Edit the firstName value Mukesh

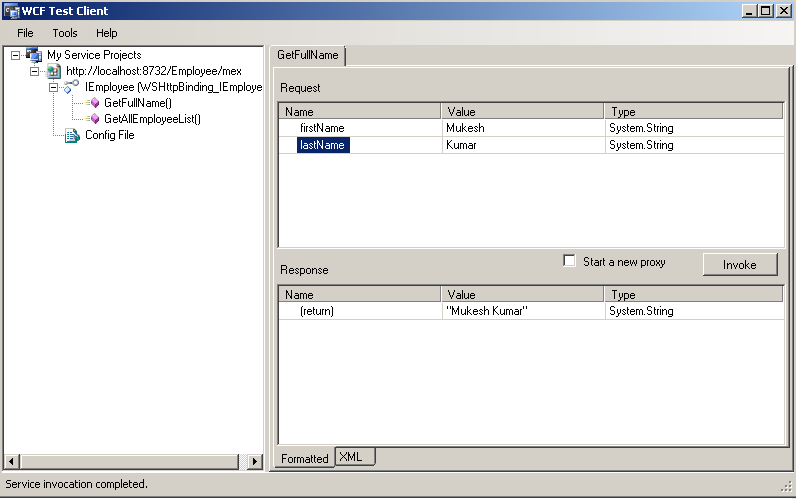pyautogui.click(x=523, y=128)
